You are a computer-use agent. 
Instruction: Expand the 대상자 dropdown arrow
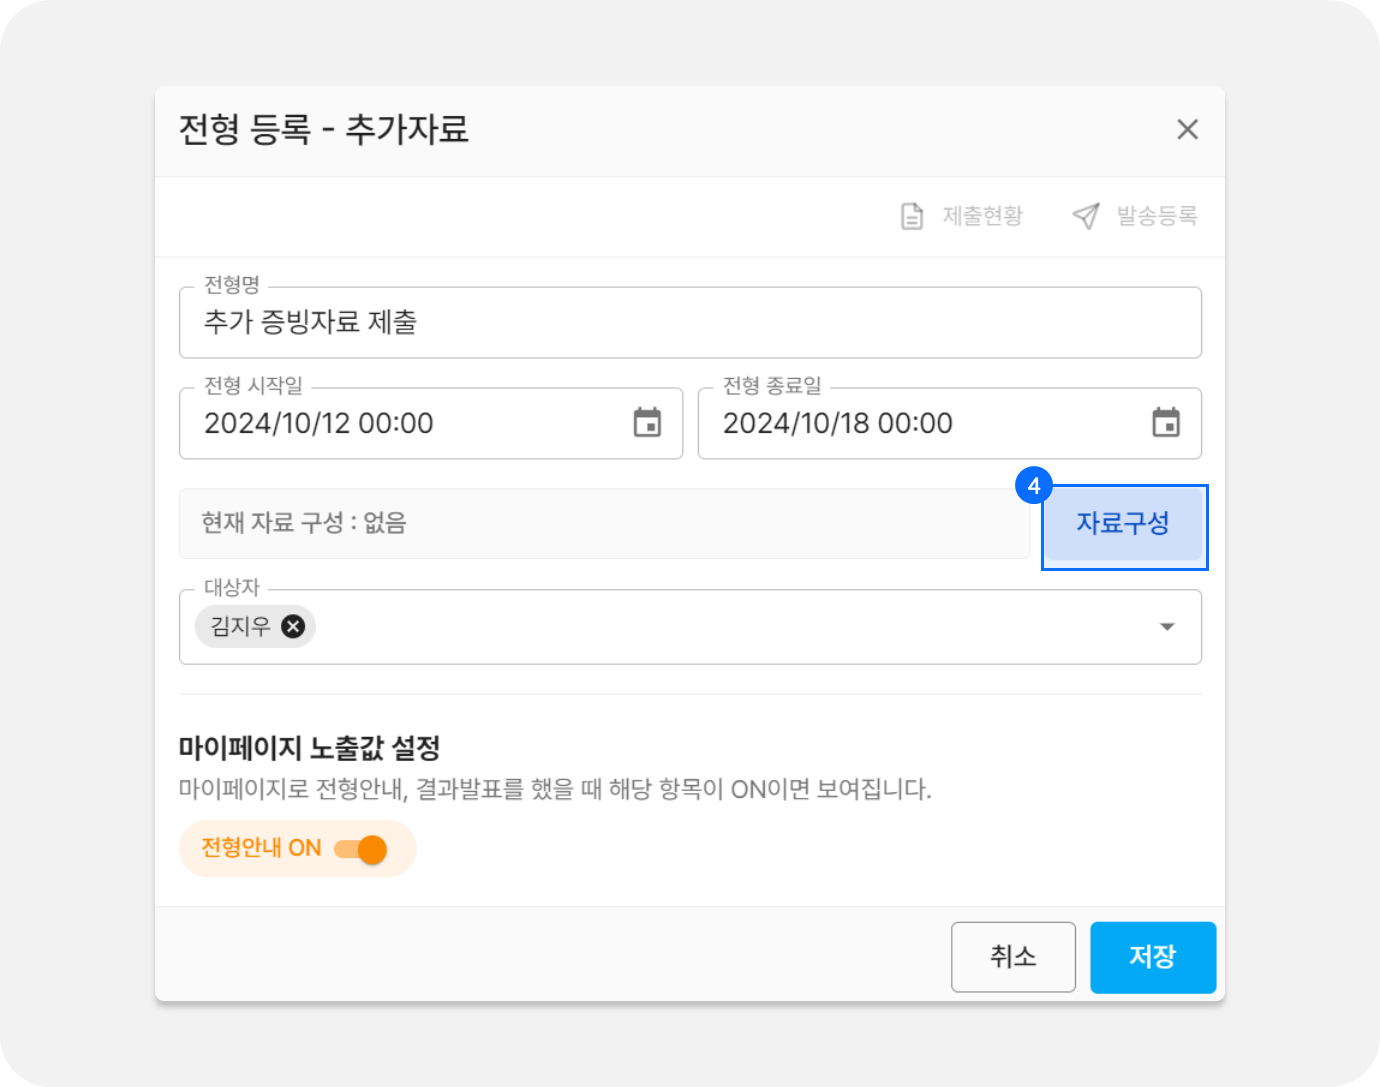point(1166,627)
